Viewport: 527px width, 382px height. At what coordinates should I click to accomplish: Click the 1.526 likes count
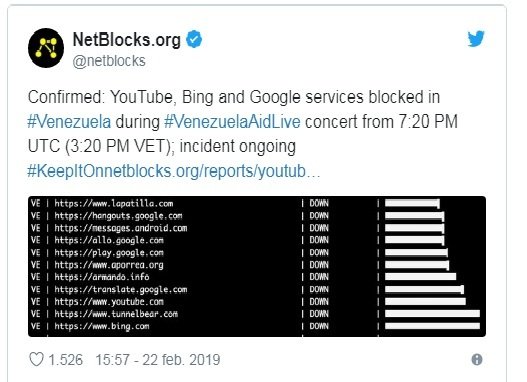click(x=66, y=359)
